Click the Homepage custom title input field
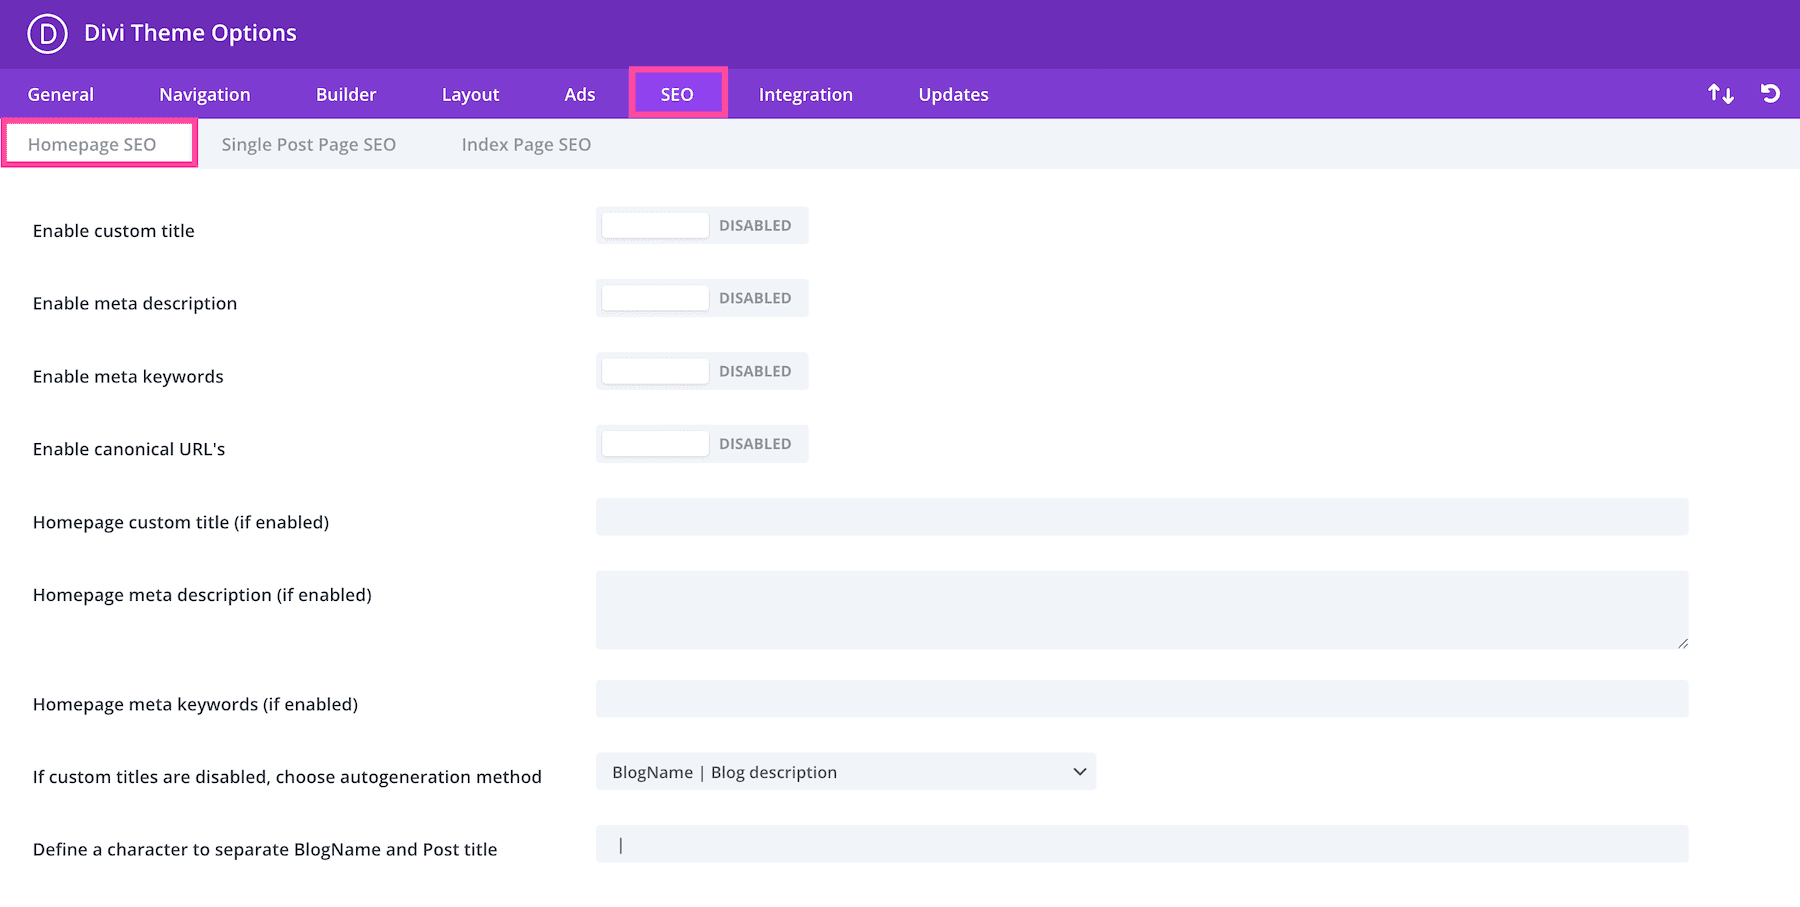 coord(1141,517)
